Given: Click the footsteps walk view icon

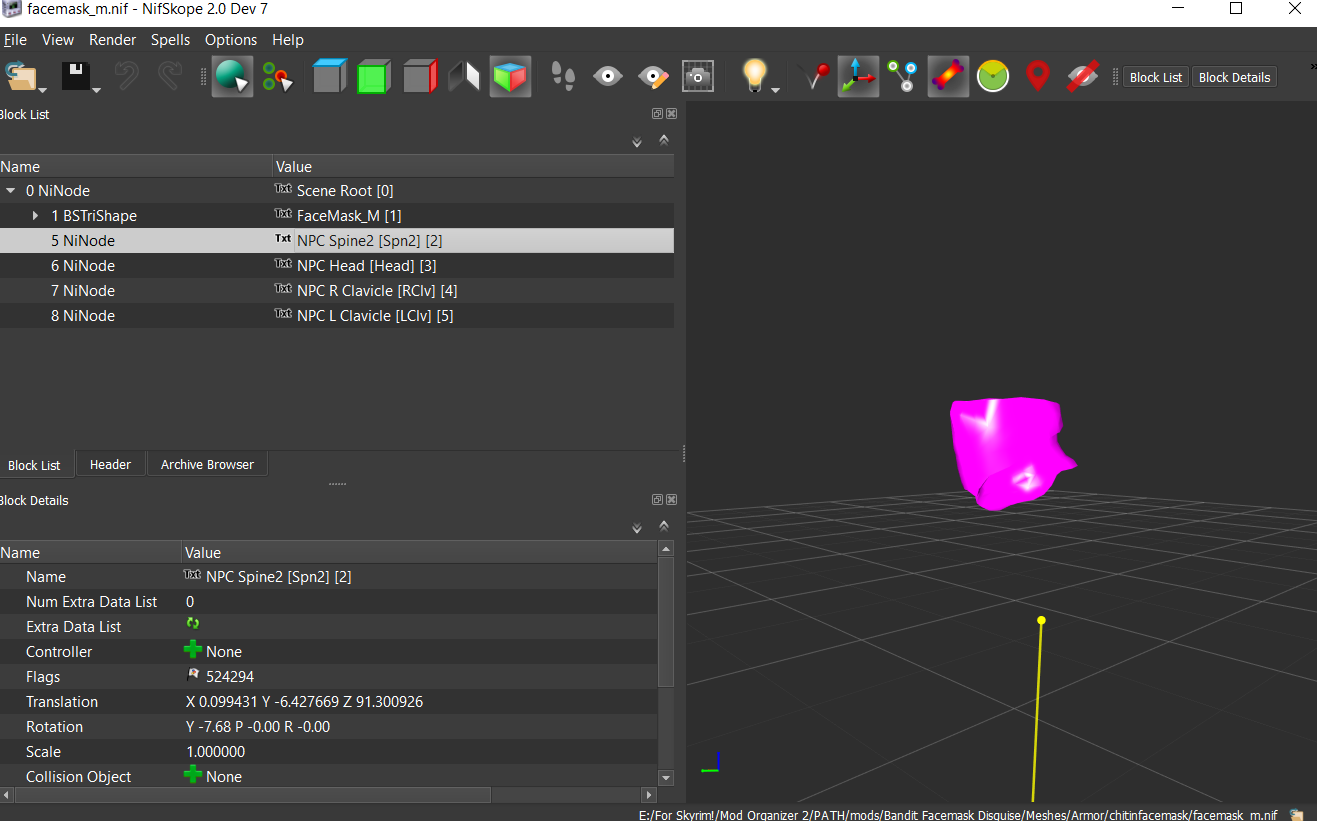Looking at the screenshot, I should click(564, 77).
